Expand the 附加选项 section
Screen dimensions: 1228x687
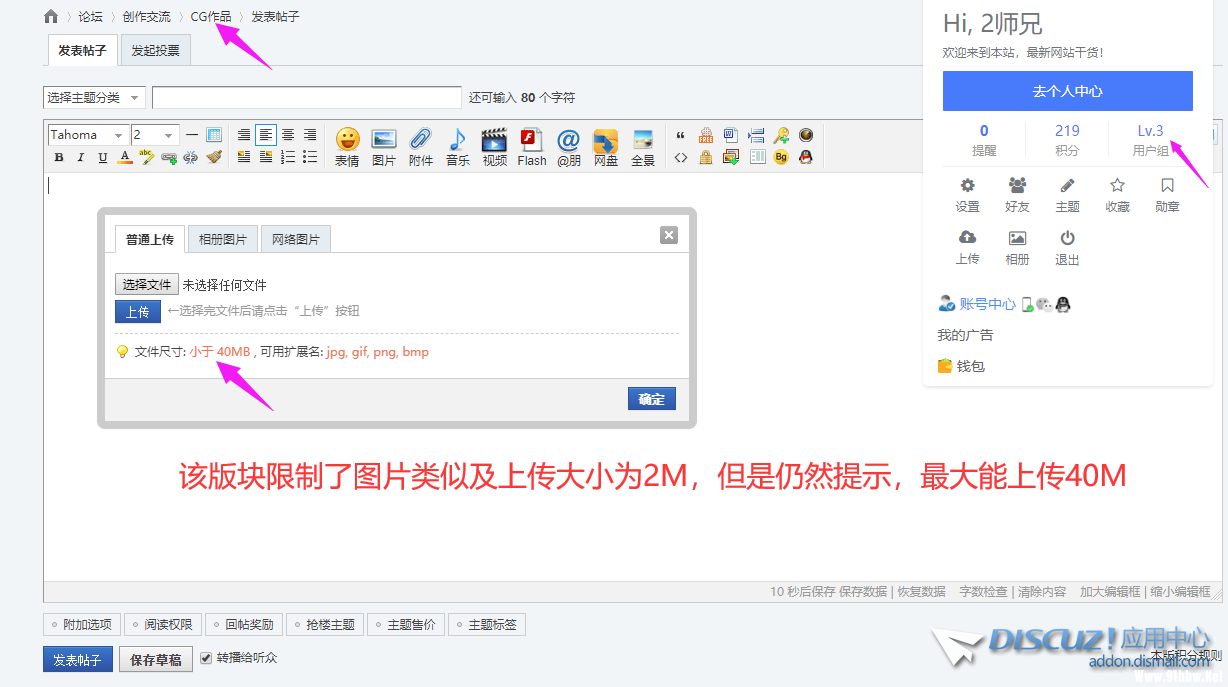point(79,625)
